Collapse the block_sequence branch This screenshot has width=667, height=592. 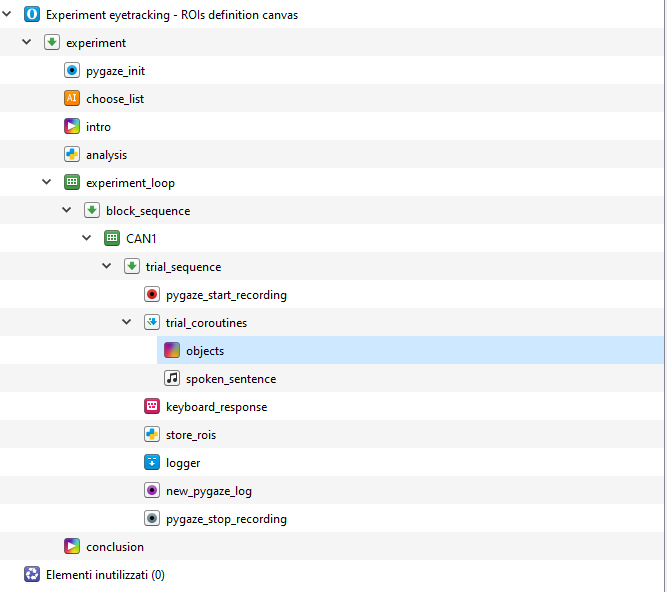point(67,211)
